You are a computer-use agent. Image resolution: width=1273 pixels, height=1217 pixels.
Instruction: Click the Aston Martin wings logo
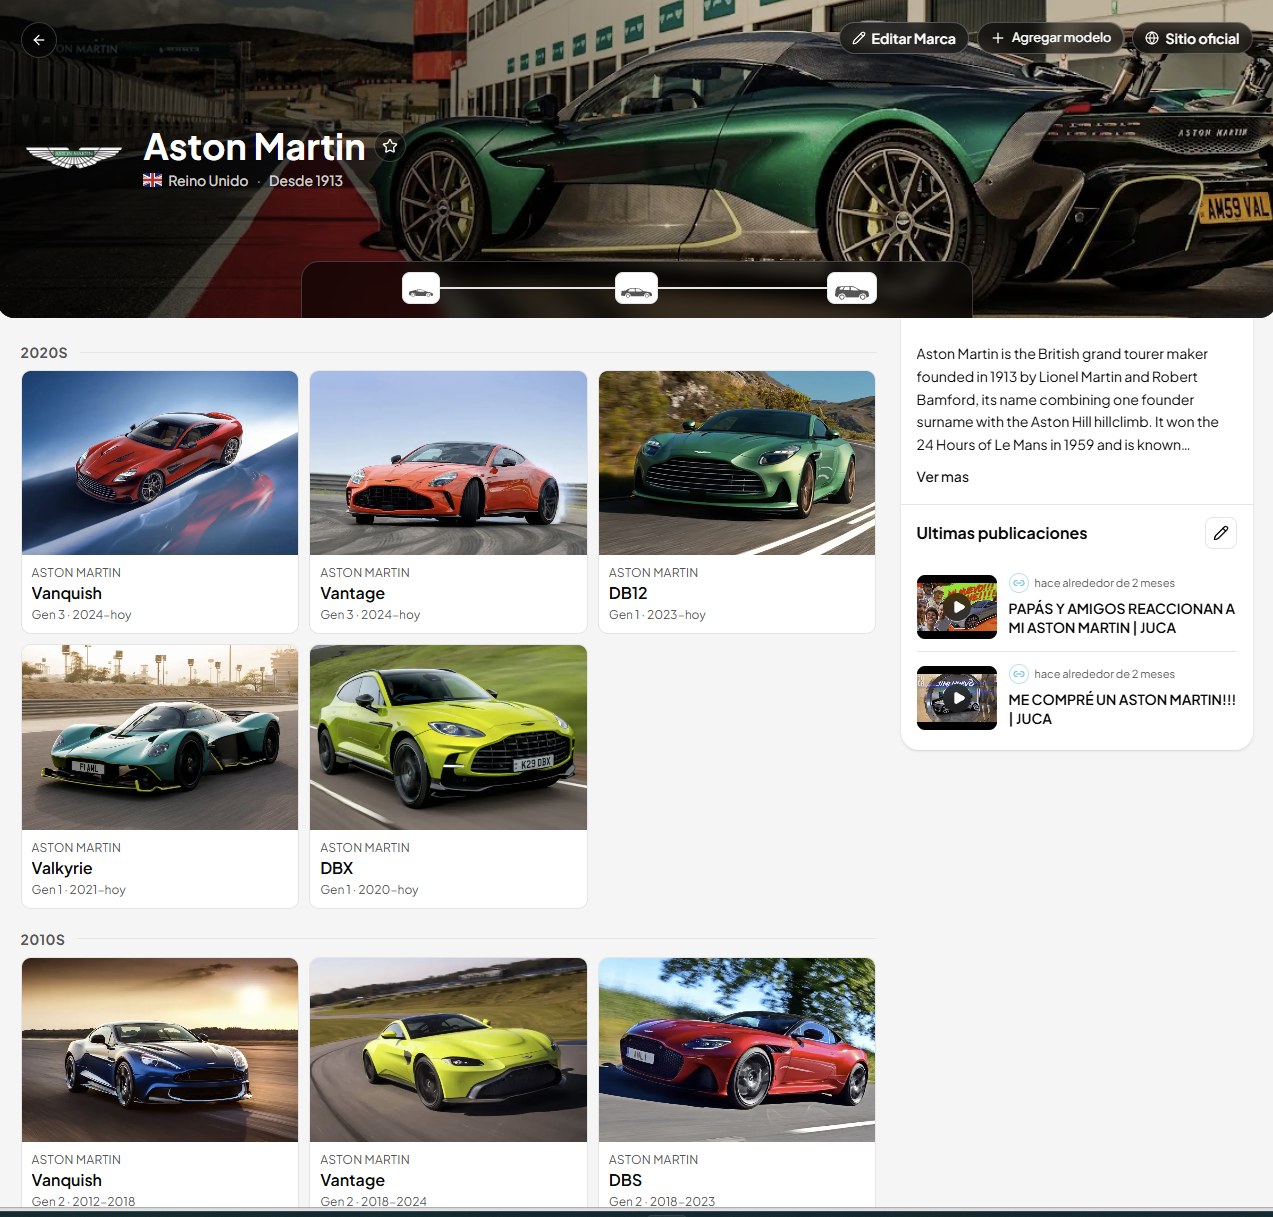click(74, 157)
